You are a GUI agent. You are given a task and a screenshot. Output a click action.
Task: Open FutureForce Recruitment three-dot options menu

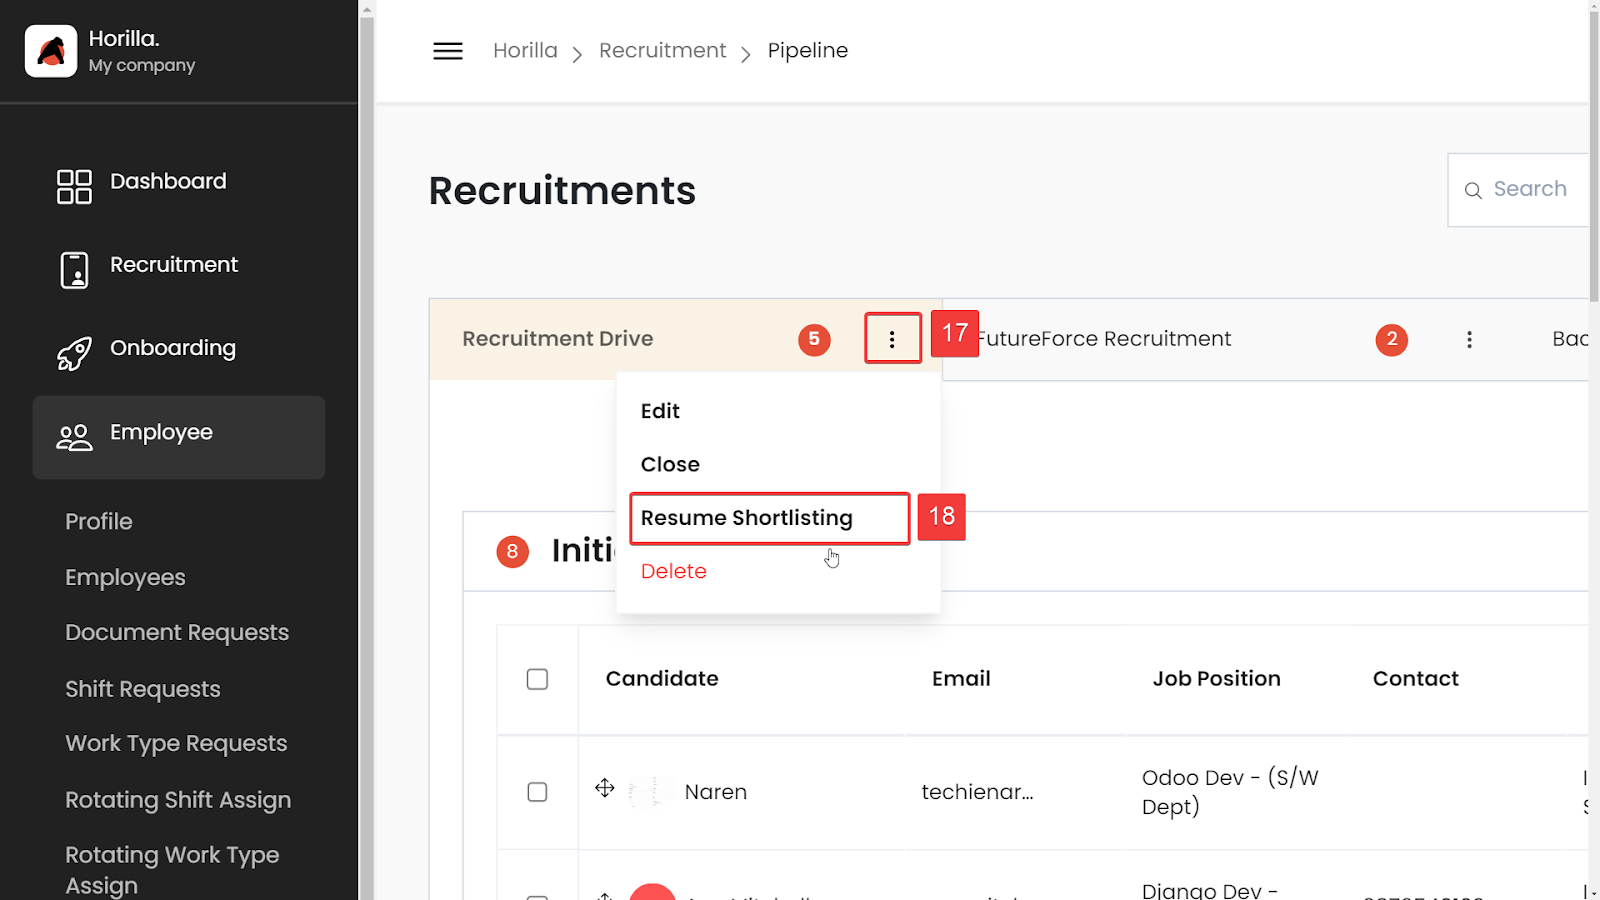click(x=1469, y=340)
